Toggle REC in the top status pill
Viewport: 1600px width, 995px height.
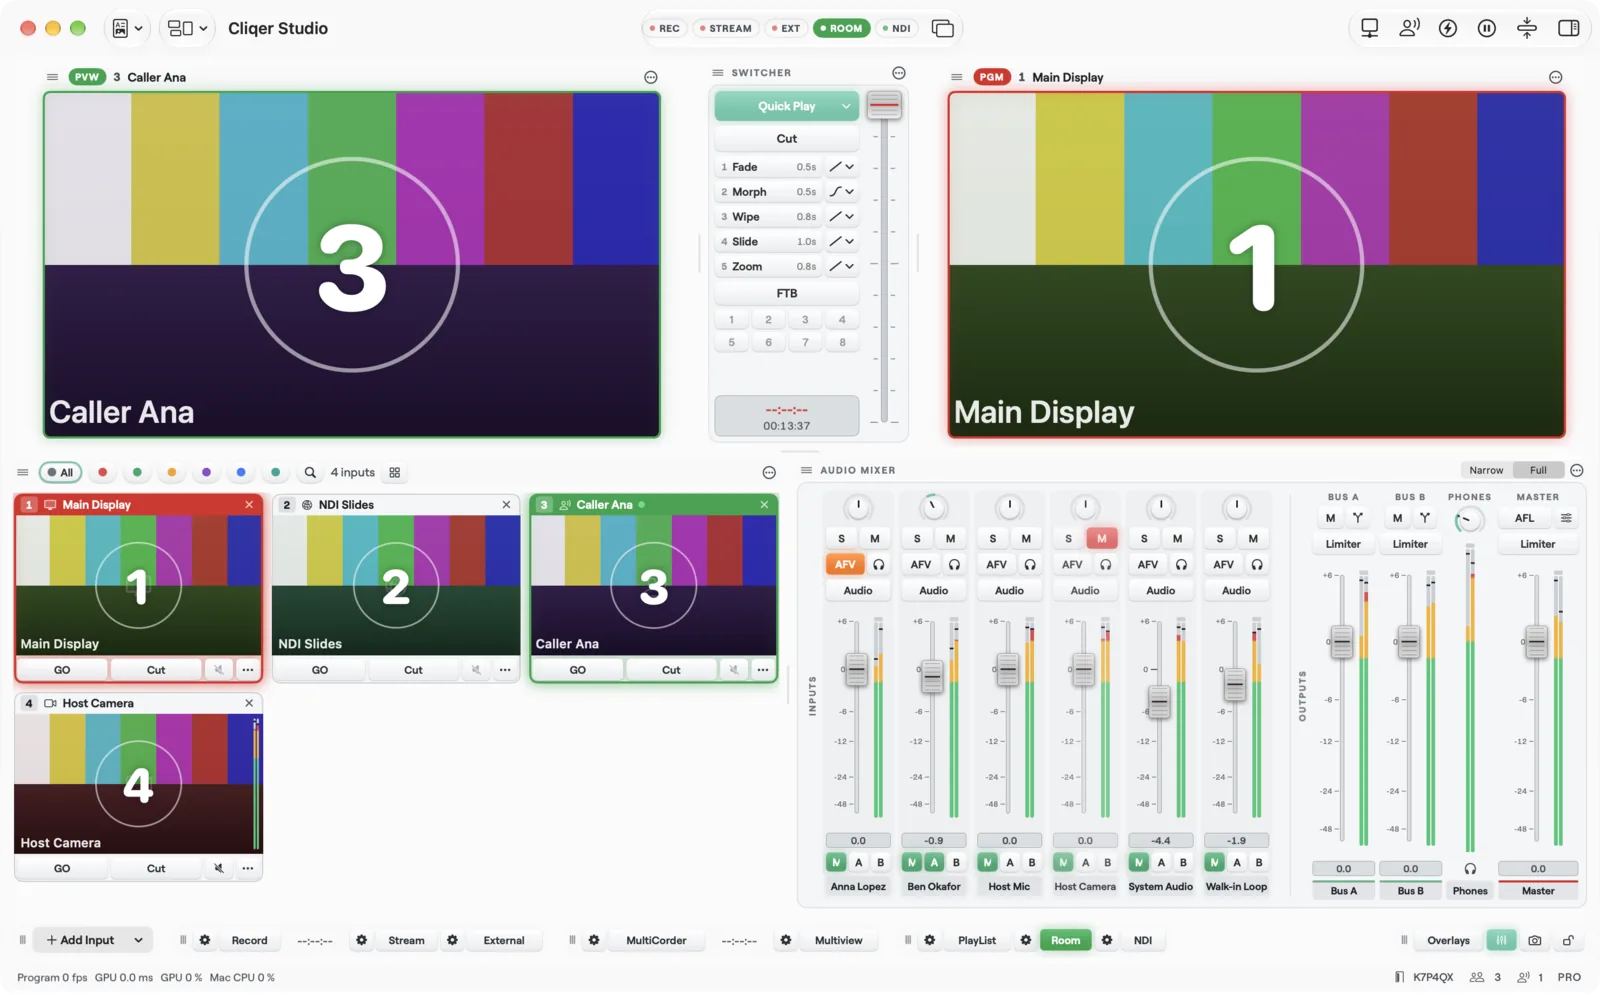coord(664,28)
